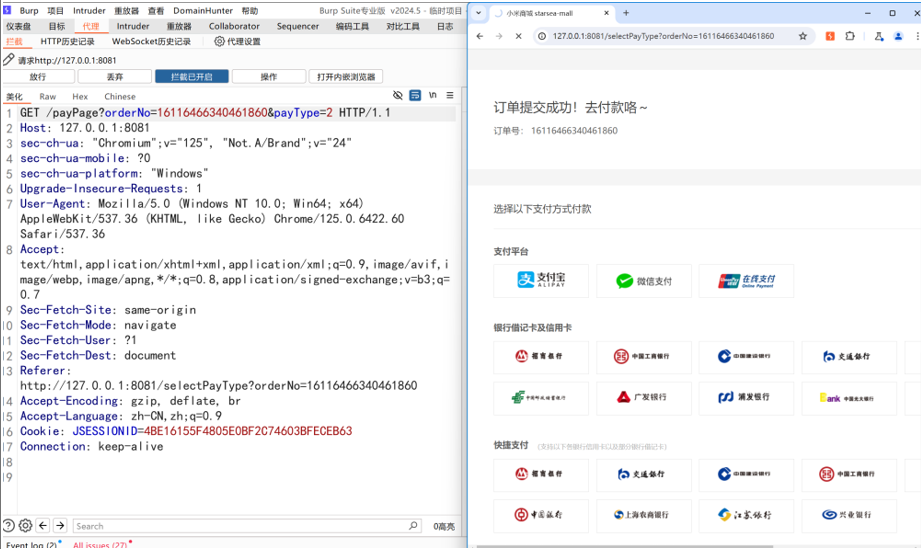
Task: Select 江苏银行 quick pay option
Action: tap(747, 515)
